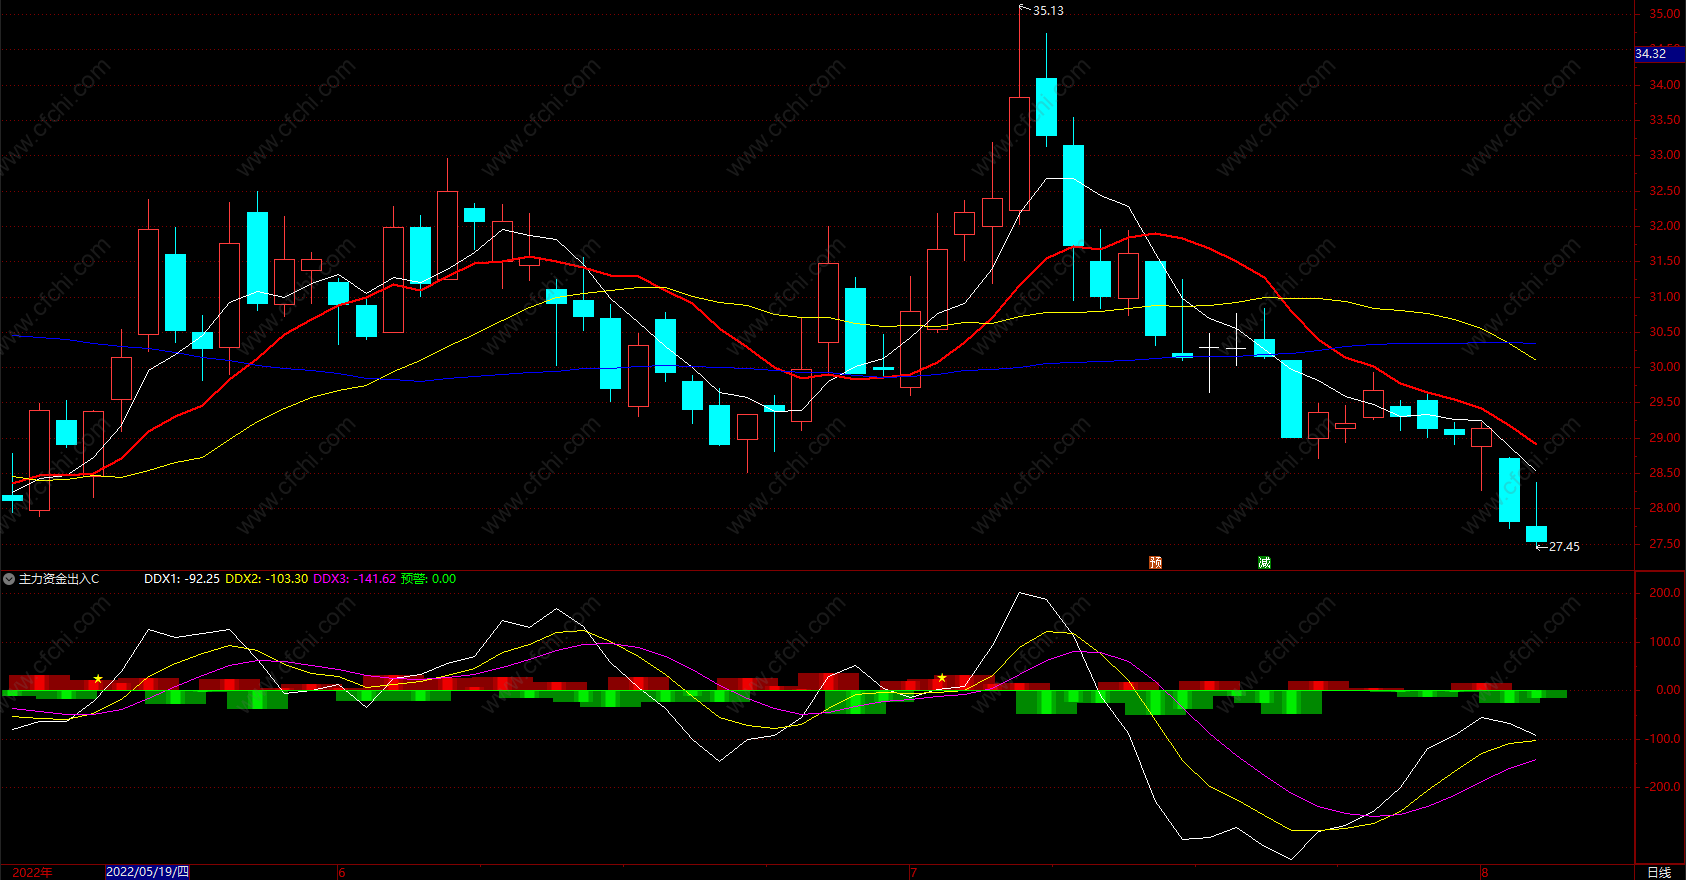
Task: Click the first yellow star signal marker
Action: pos(98,679)
